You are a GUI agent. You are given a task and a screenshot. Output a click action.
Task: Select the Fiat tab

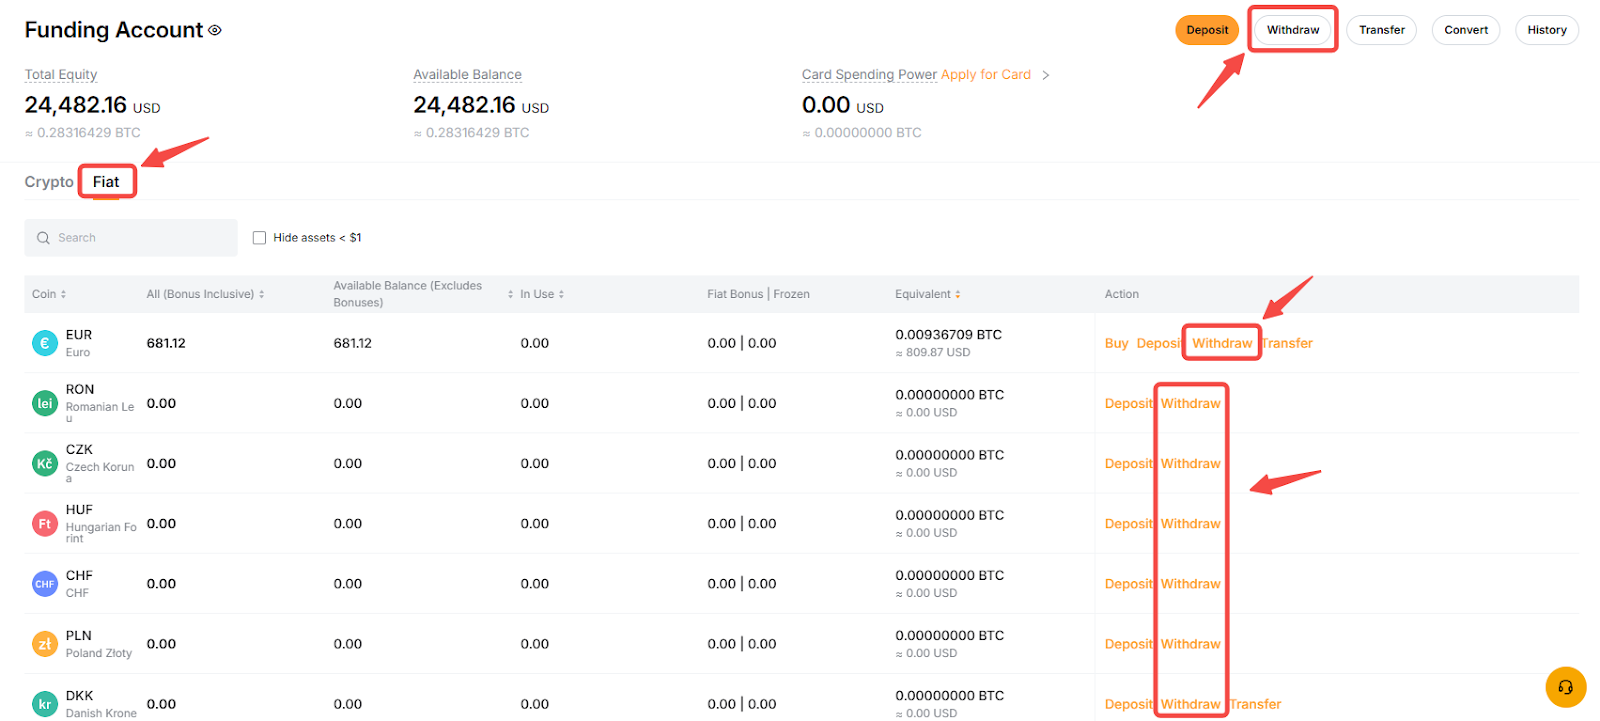coord(106,182)
